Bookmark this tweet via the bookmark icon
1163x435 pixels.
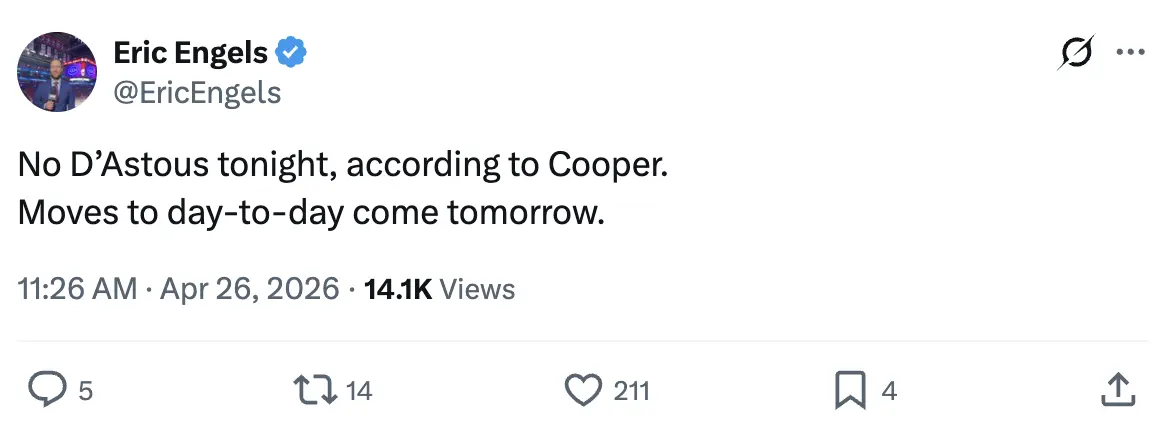848,390
